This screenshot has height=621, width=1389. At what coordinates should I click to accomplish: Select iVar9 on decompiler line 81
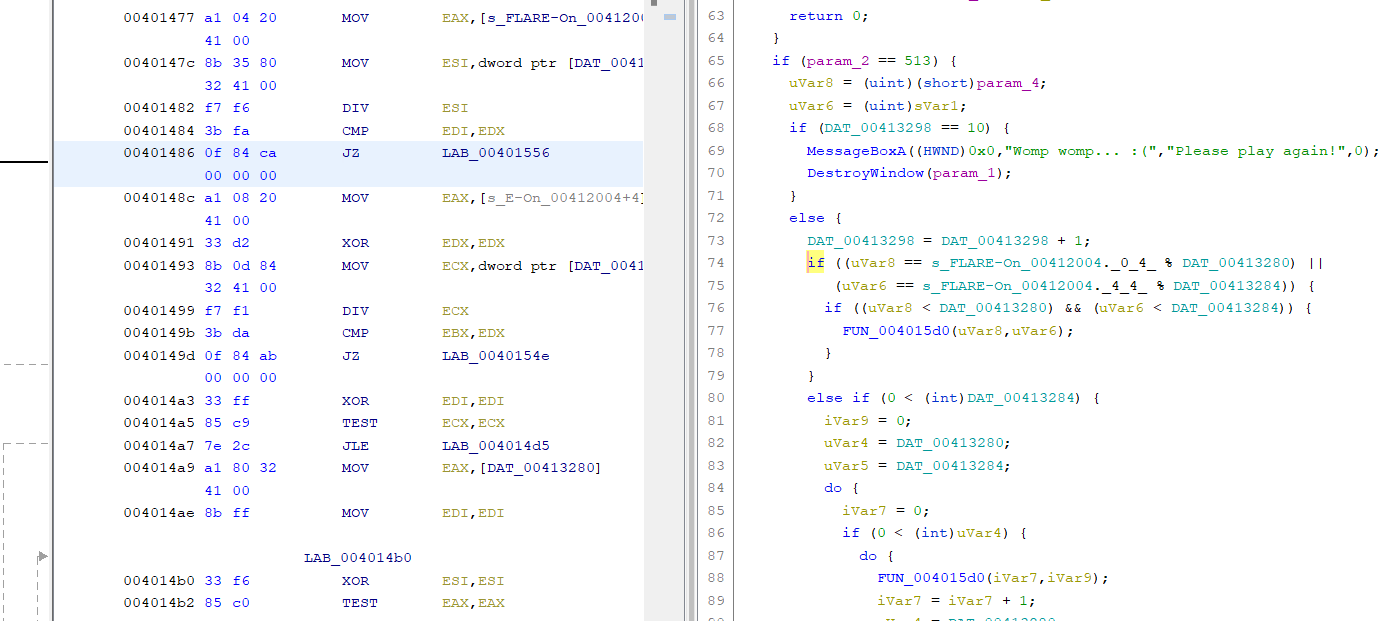846,421
